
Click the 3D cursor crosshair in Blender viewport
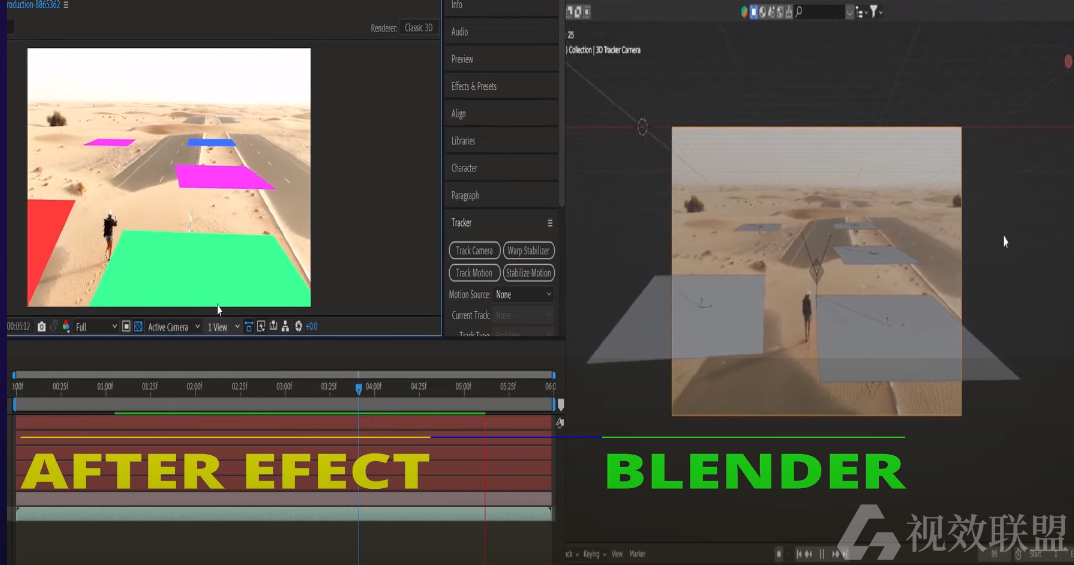click(642, 127)
